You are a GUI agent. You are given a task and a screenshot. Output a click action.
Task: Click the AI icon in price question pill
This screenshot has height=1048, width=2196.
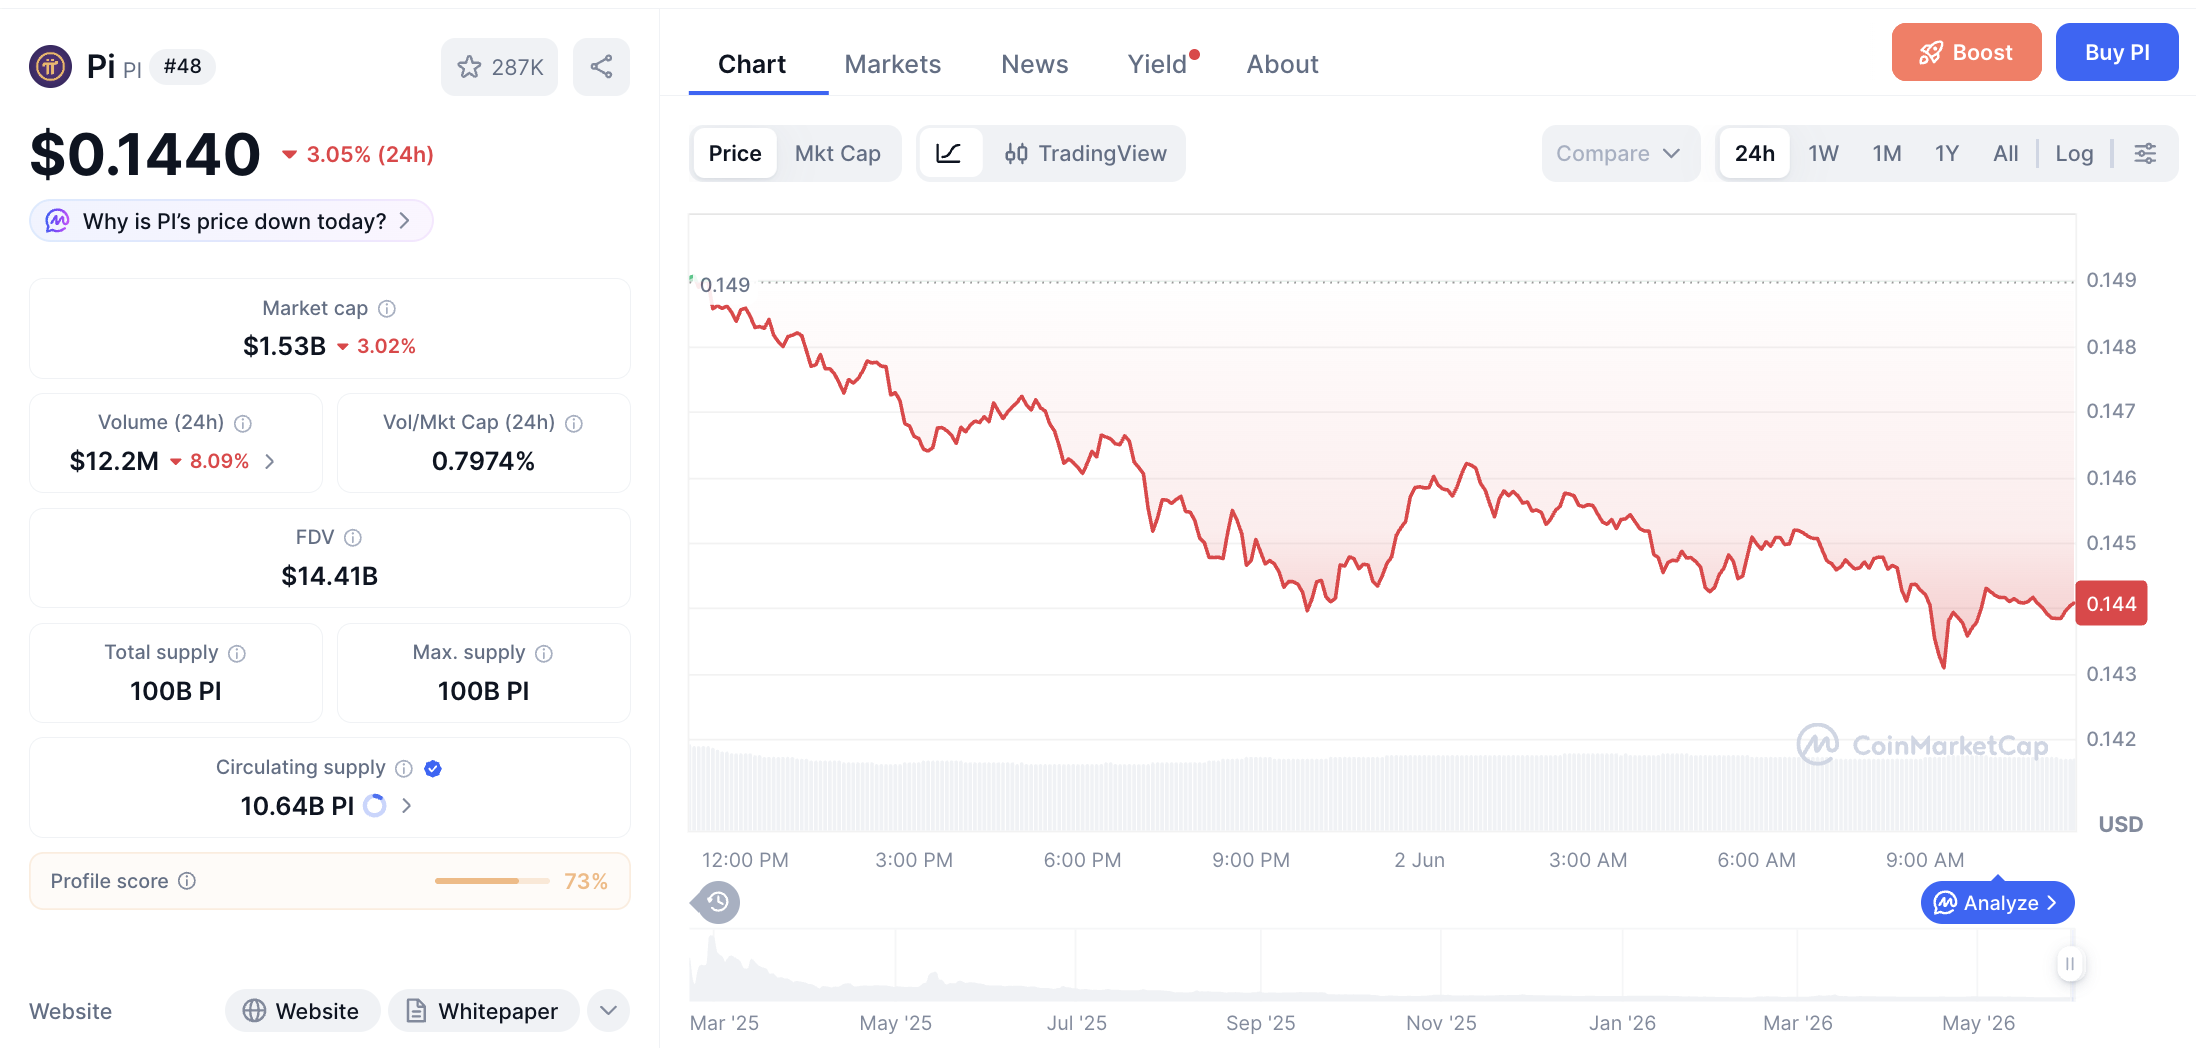[58, 221]
